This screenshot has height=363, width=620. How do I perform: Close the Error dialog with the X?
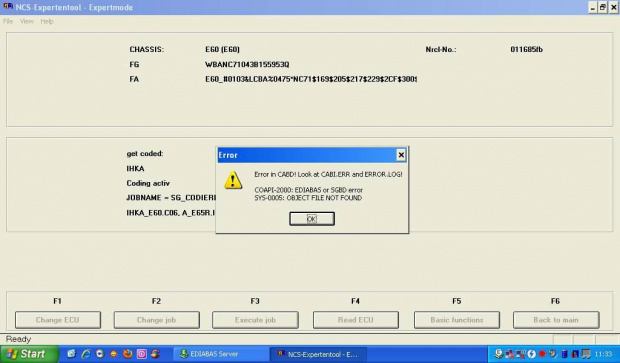401,155
